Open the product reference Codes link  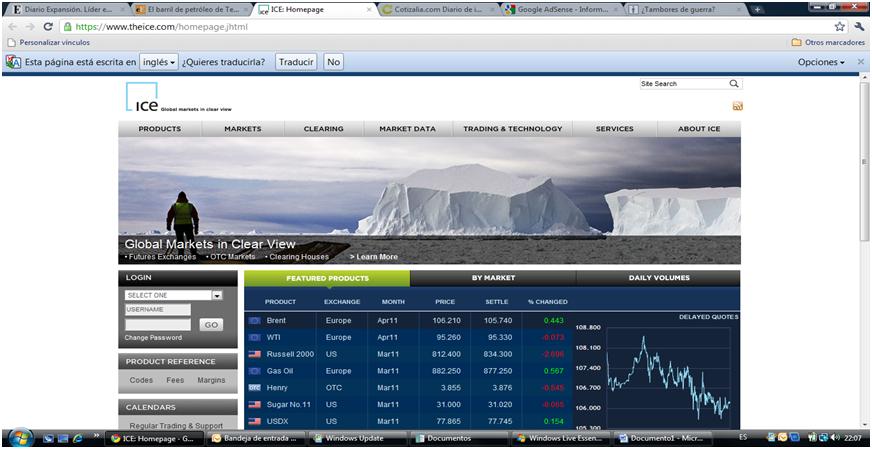pyautogui.click(x=141, y=381)
